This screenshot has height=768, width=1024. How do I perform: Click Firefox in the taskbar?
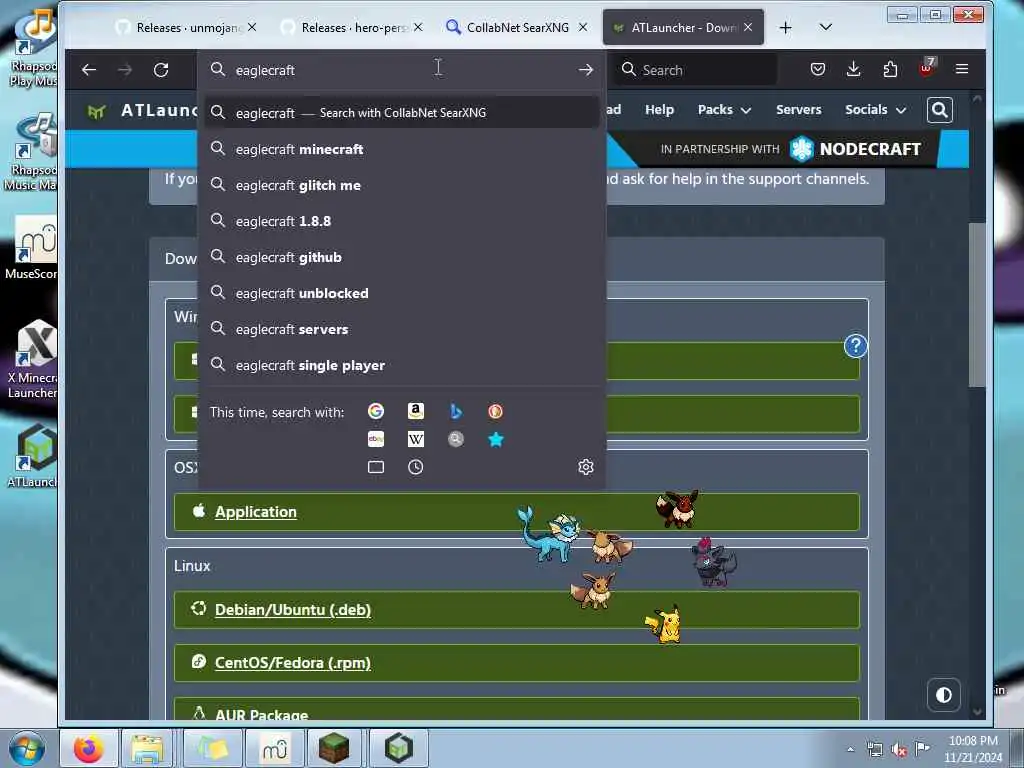click(x=88, y=748)
